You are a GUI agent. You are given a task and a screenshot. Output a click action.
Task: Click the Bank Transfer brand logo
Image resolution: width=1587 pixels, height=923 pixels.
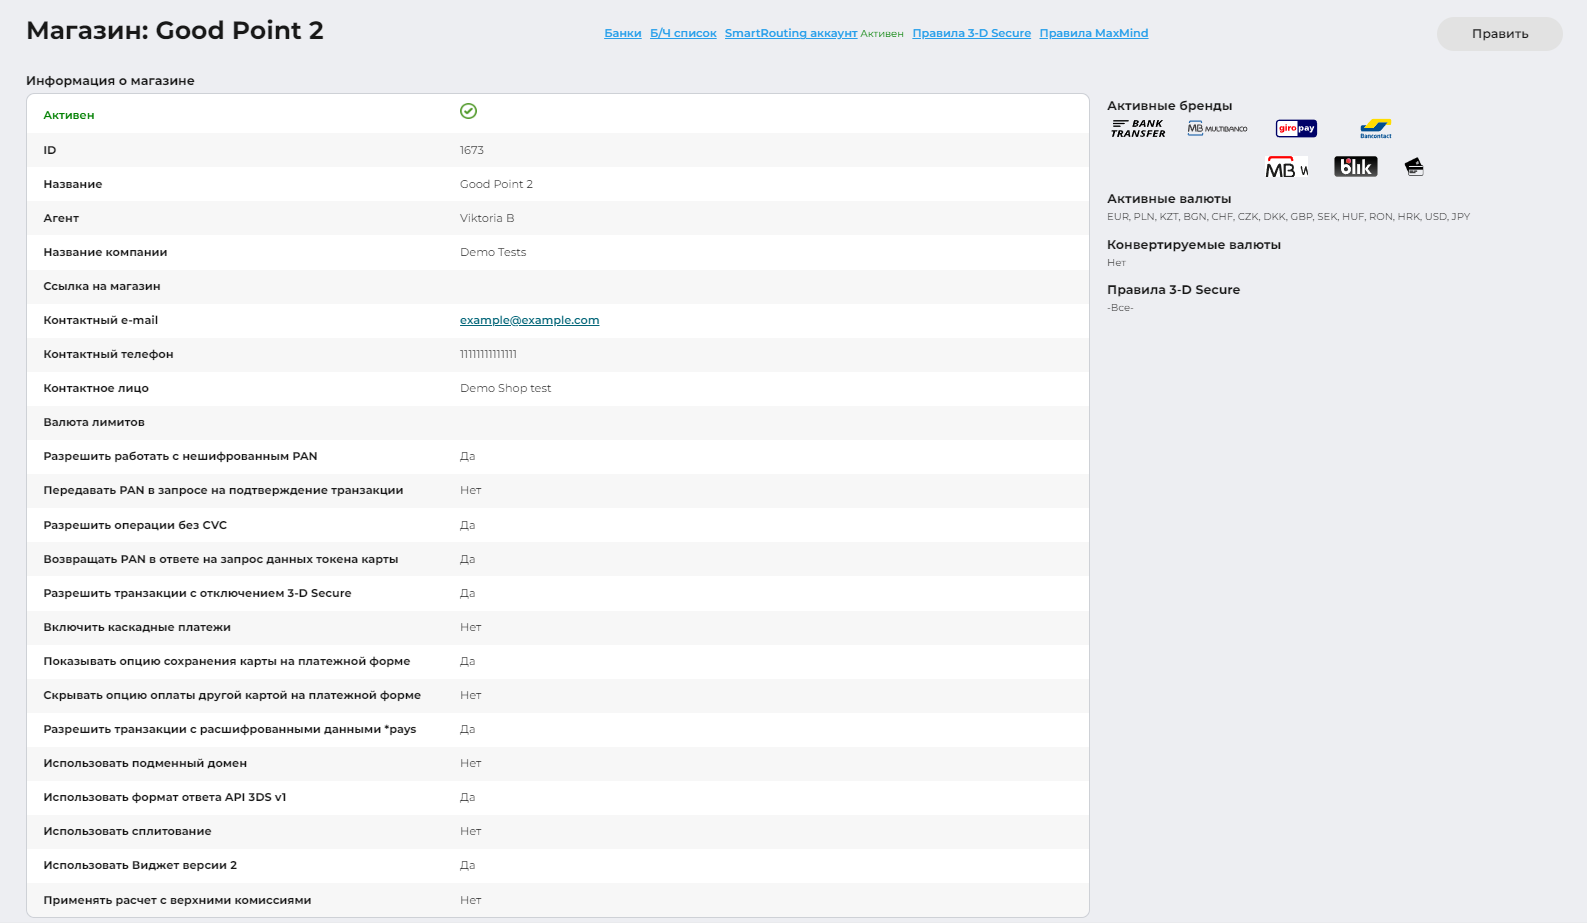pos(1138,129)
